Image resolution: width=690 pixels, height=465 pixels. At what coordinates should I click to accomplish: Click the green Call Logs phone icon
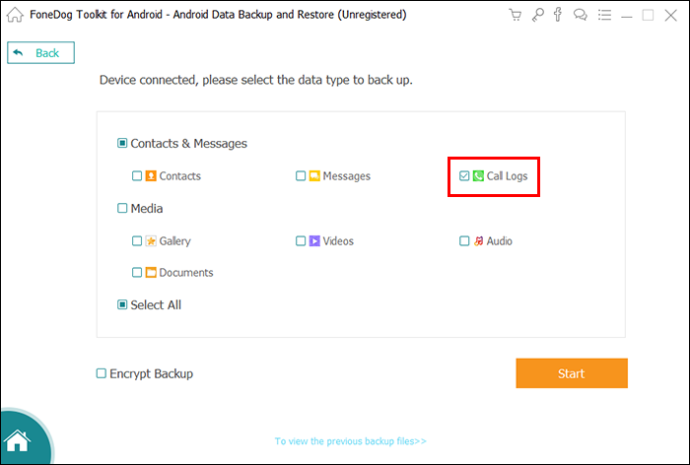(478, 176)
